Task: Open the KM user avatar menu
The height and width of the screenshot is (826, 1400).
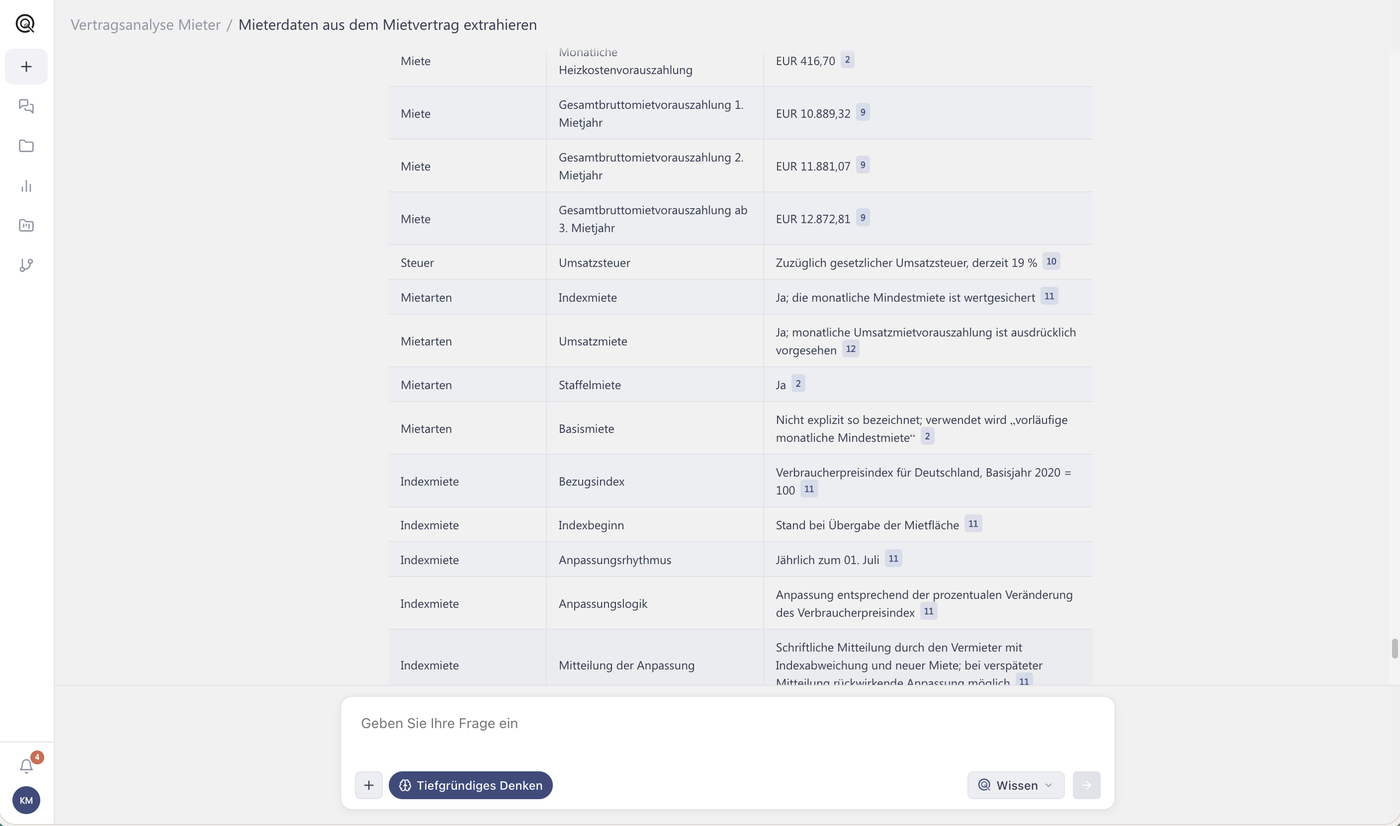Action: coord(26,800)
